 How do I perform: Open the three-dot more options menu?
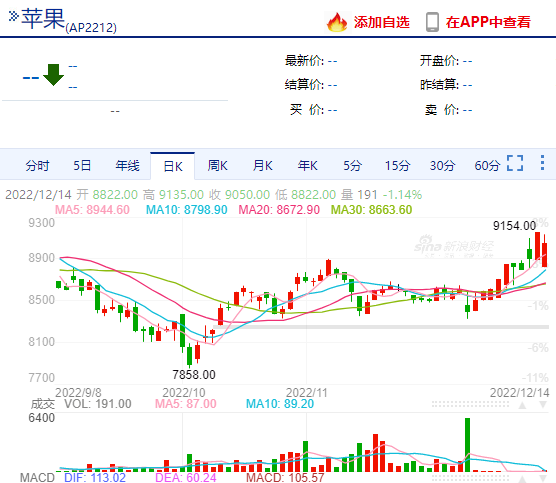(542, 163)
